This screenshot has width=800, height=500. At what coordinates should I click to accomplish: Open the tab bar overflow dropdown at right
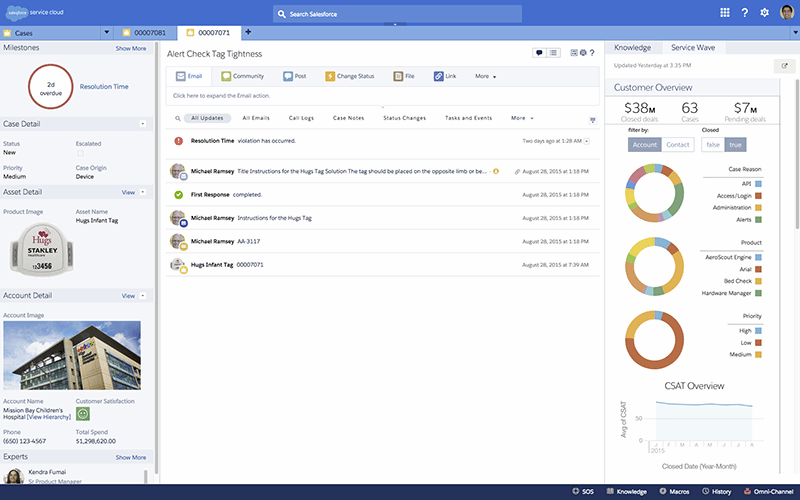[795, 33]
